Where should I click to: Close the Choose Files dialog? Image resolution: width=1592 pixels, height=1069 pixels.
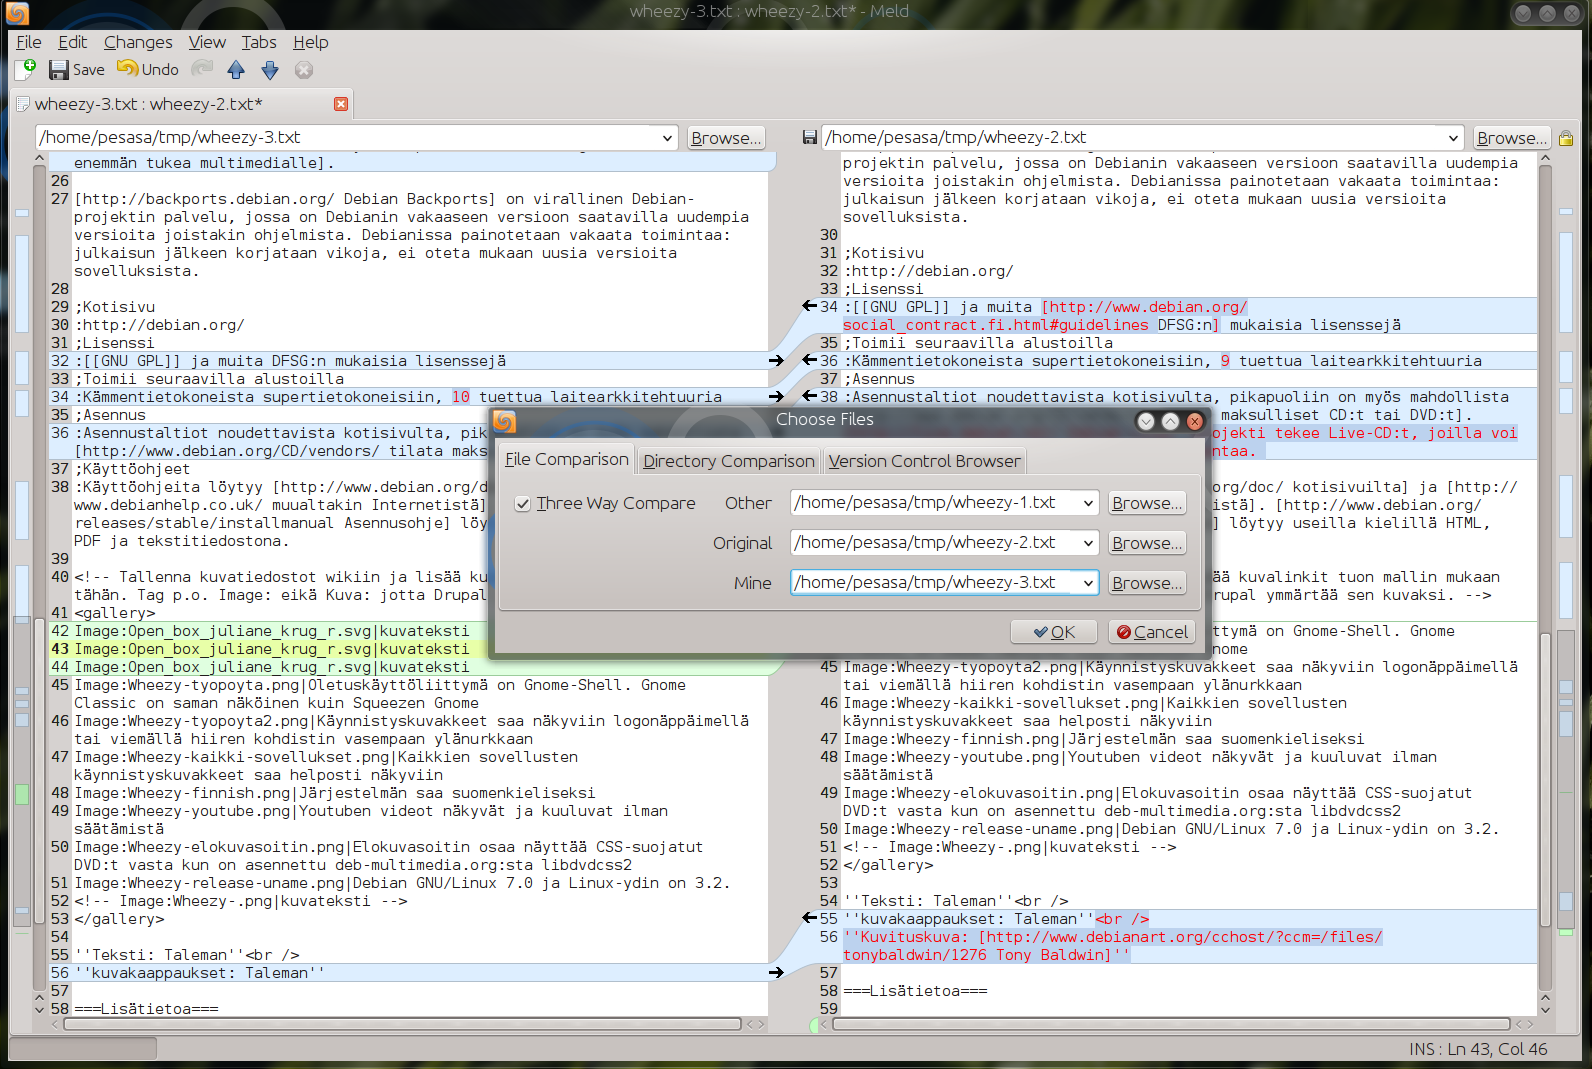[x=1194, y=421]
